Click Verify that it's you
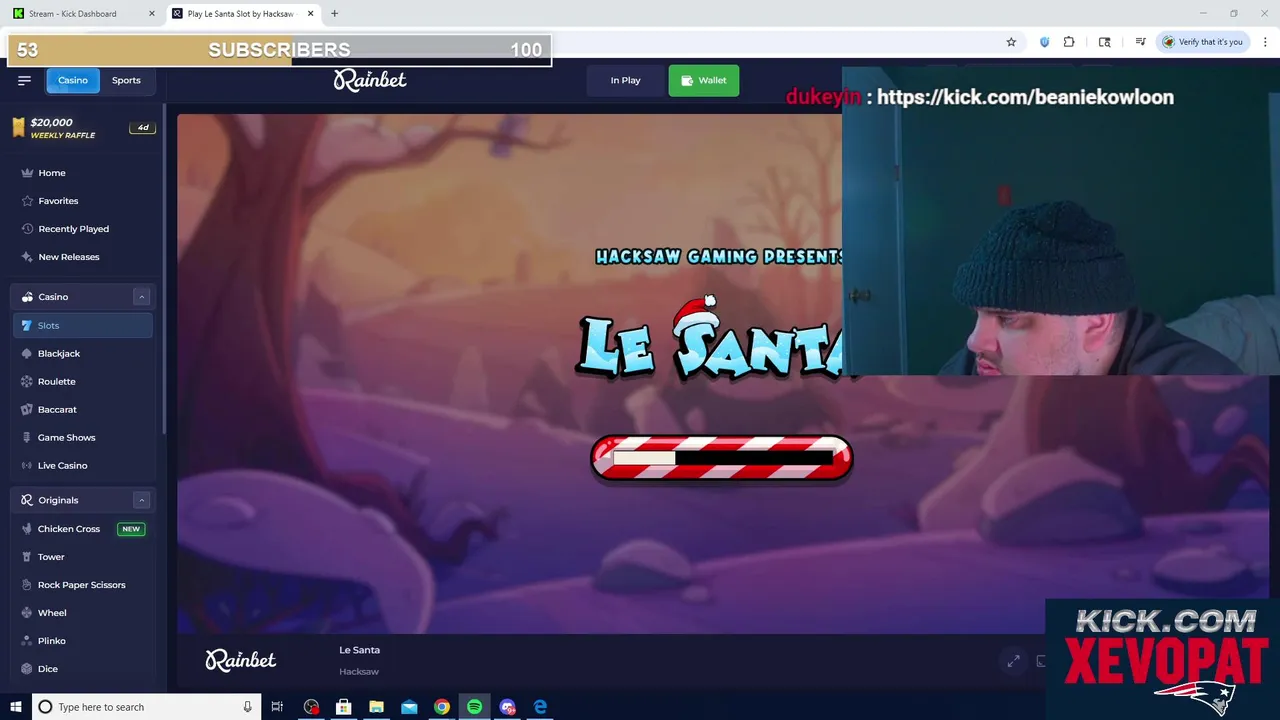 (x=1203, y=42)
